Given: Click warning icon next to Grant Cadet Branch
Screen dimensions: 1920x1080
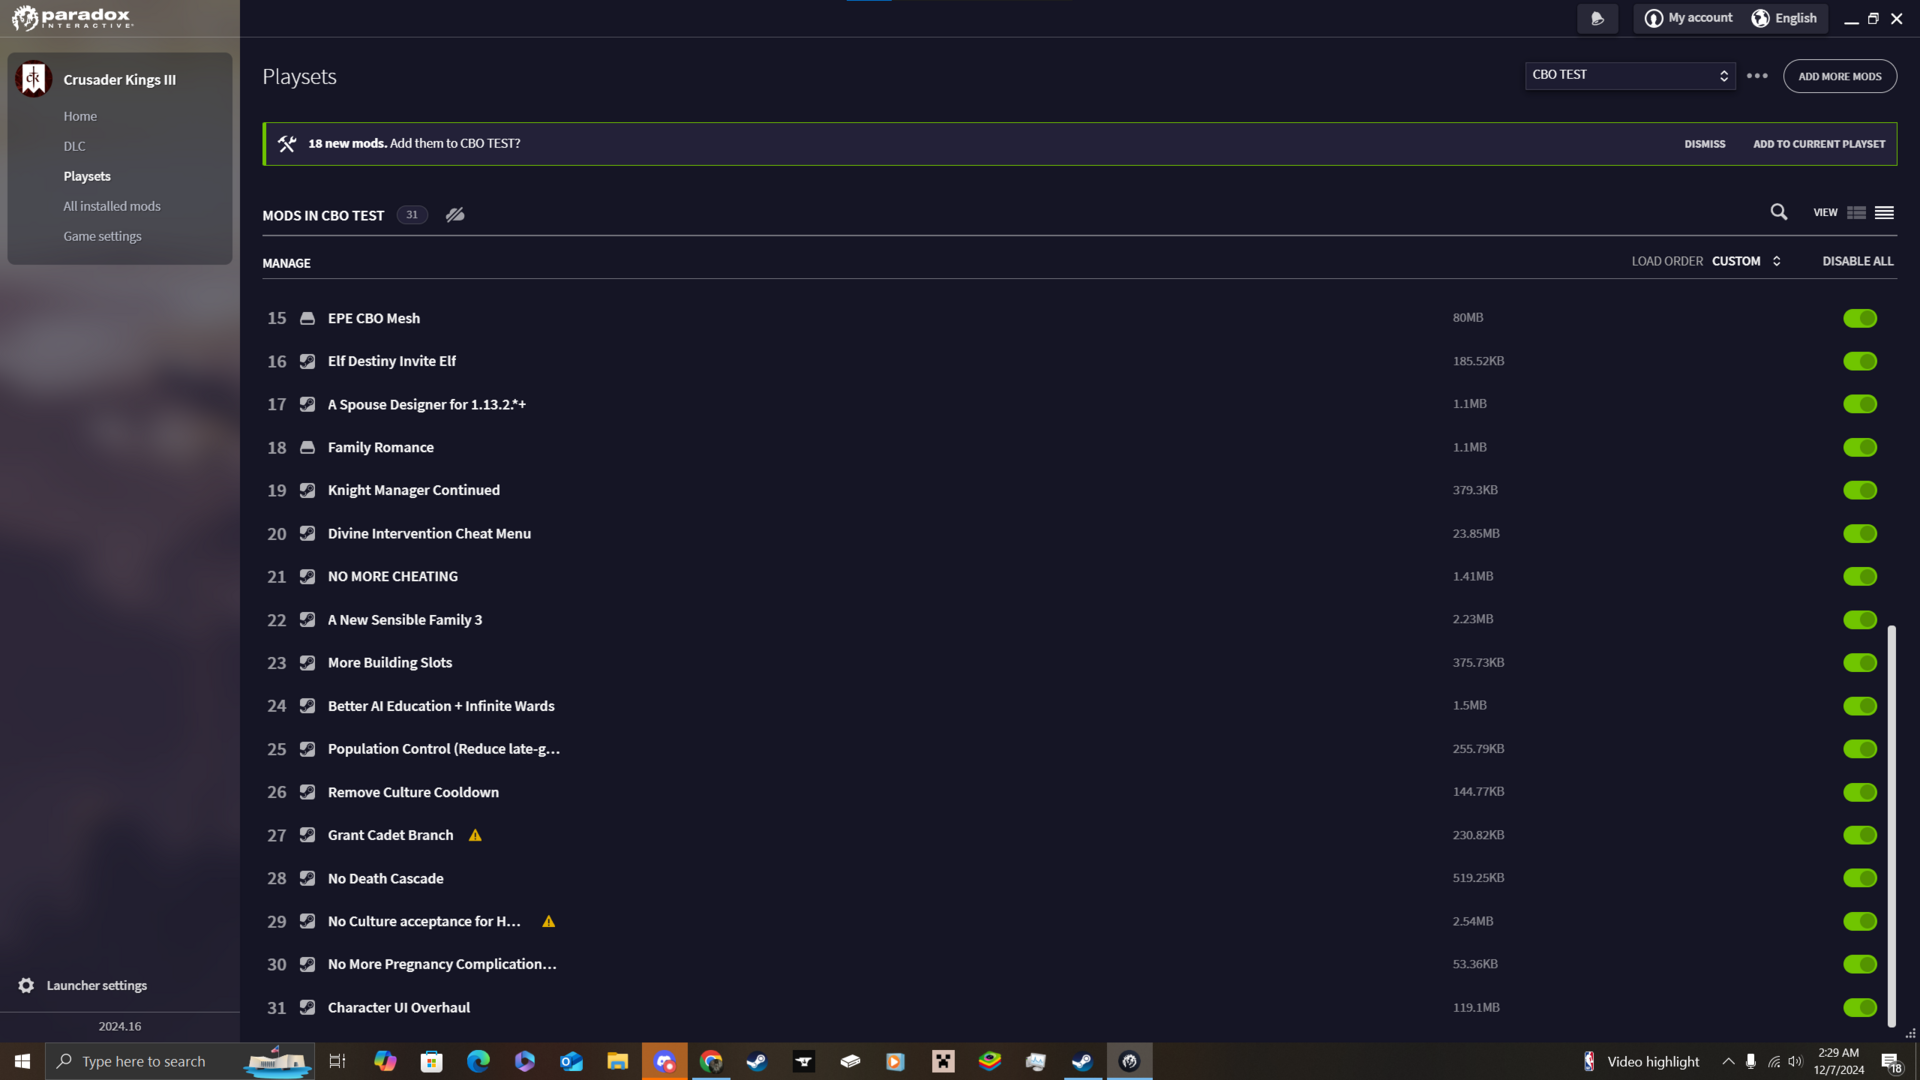Looking at the screenshot, I should [475, 835].
